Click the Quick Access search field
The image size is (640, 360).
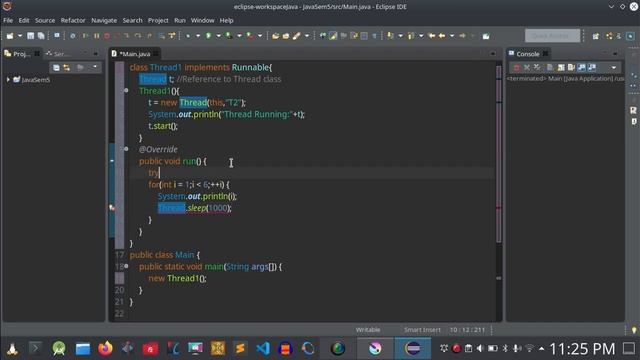[552, 36]
